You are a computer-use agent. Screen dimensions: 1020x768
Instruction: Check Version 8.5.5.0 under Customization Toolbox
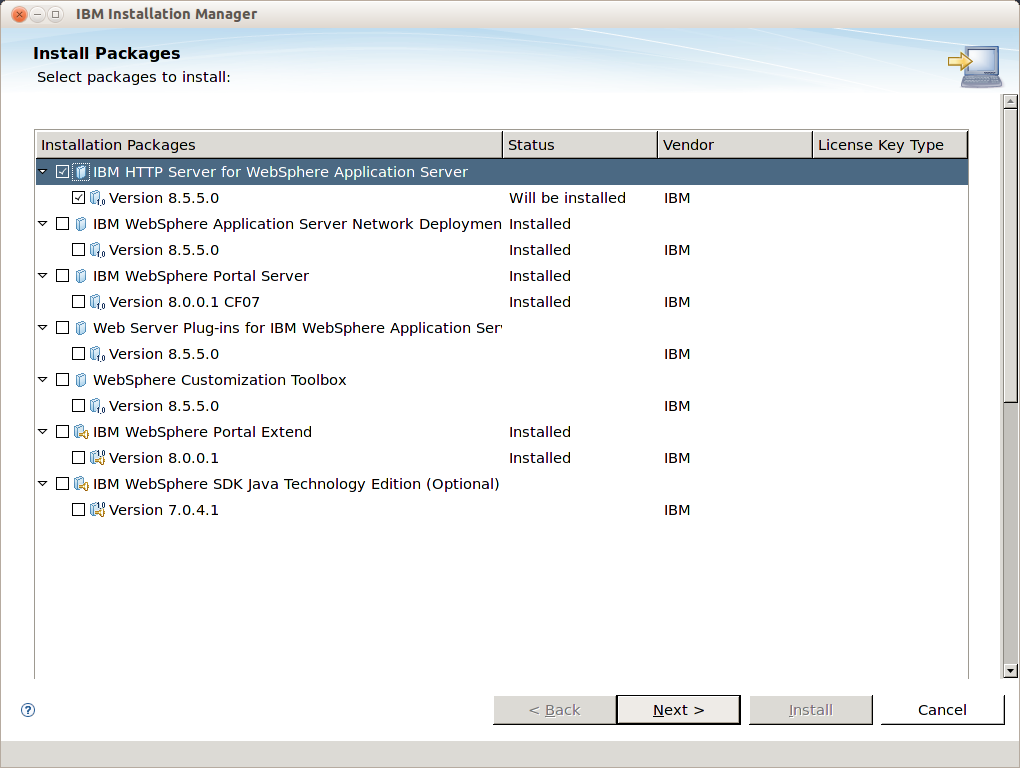click(x=78, y=406)
